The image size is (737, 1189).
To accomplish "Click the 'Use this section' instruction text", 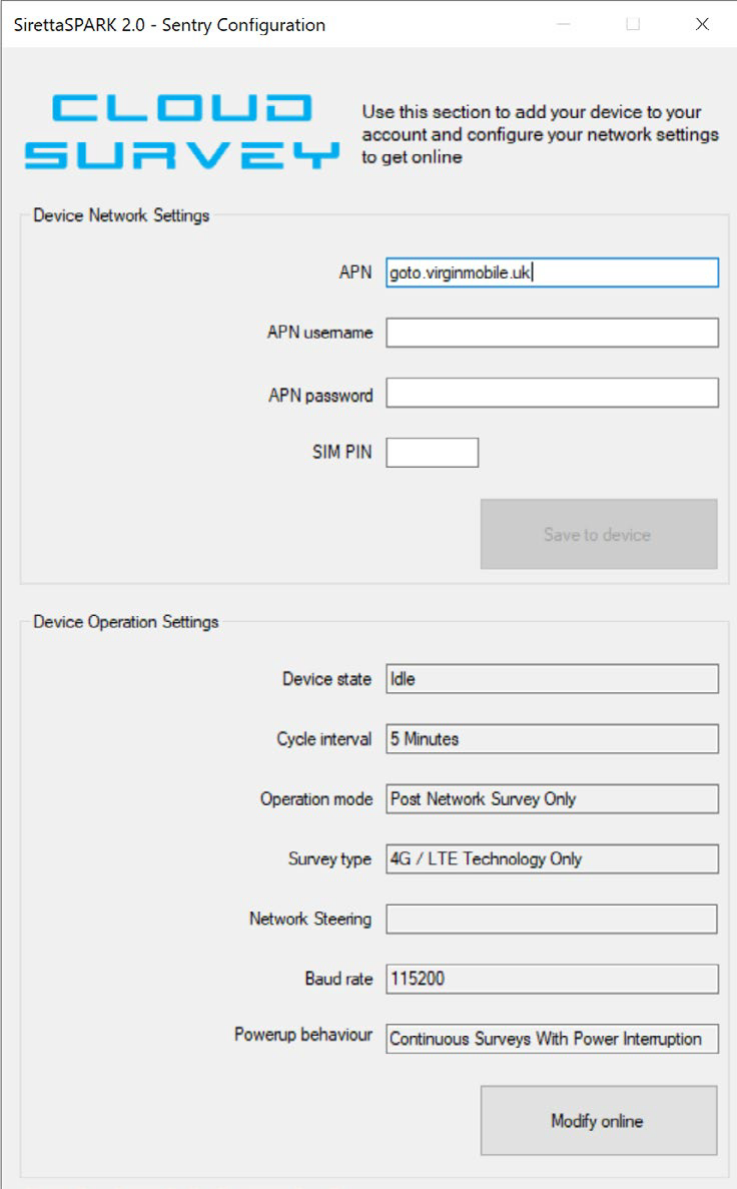I will pos(540,134).
